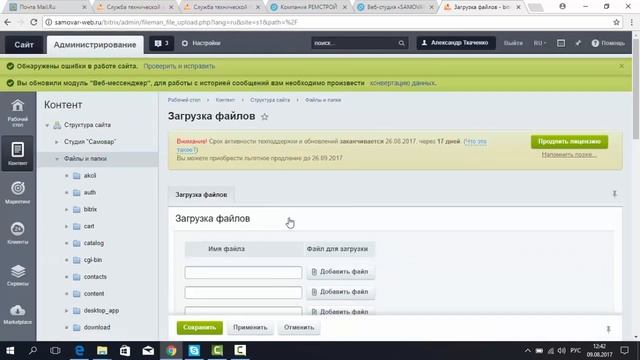This screenshot has height=360, width=640.
Task: Expand the bitrix folder
Action: click(67, 209)
